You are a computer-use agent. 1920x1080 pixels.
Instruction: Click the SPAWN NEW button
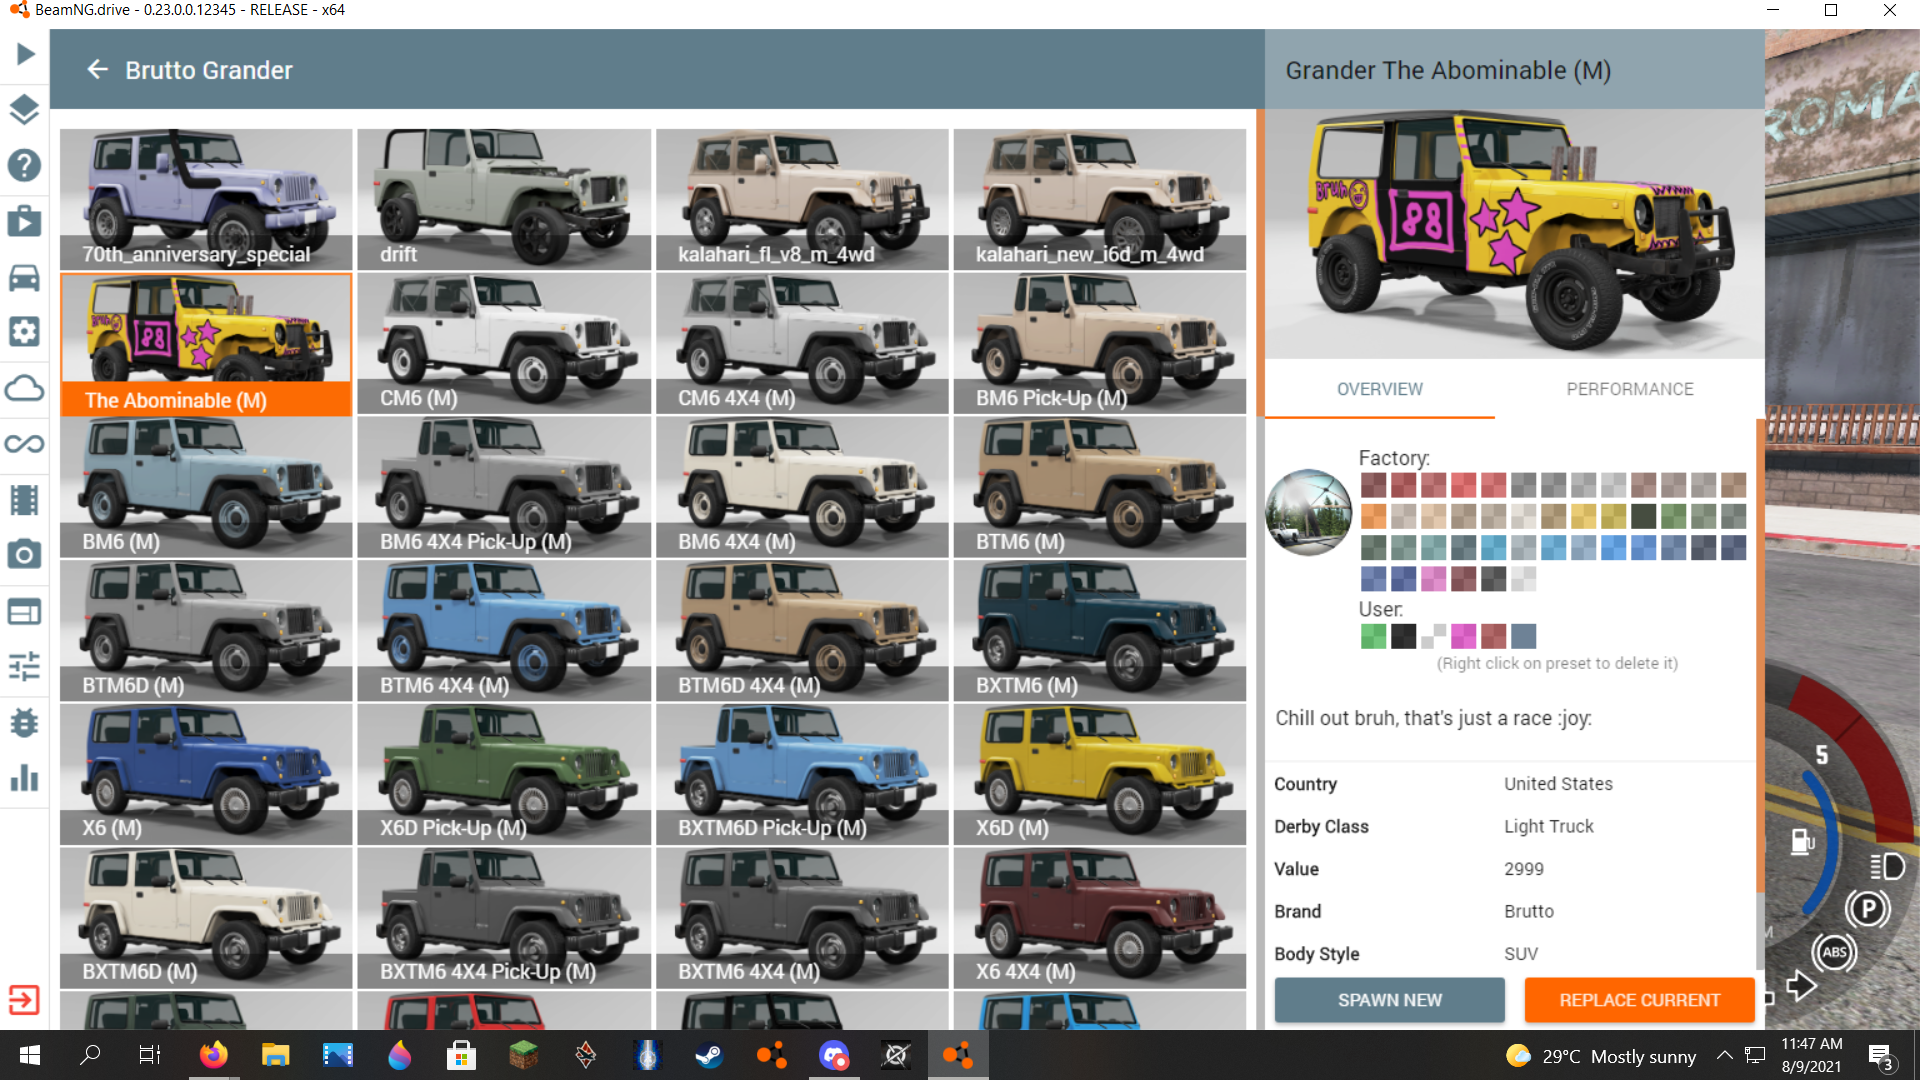click(x=1390, y=1000)
